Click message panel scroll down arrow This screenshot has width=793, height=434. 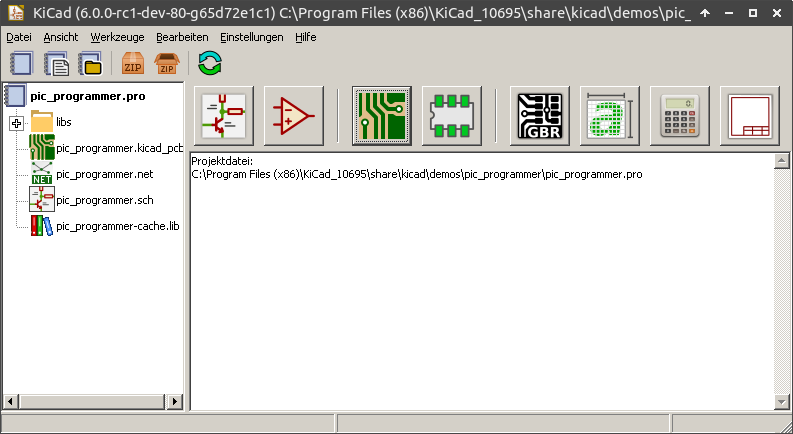pos(781,403)
